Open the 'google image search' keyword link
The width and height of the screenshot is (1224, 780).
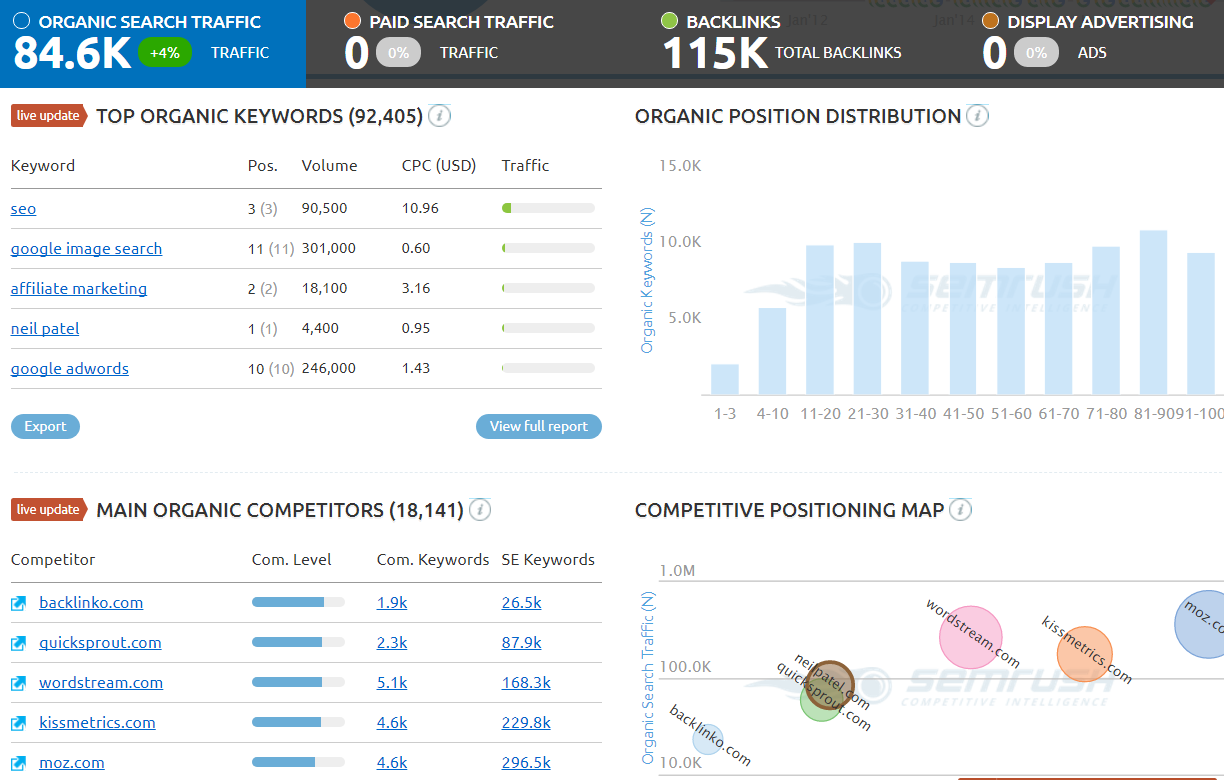click(86, 249)
